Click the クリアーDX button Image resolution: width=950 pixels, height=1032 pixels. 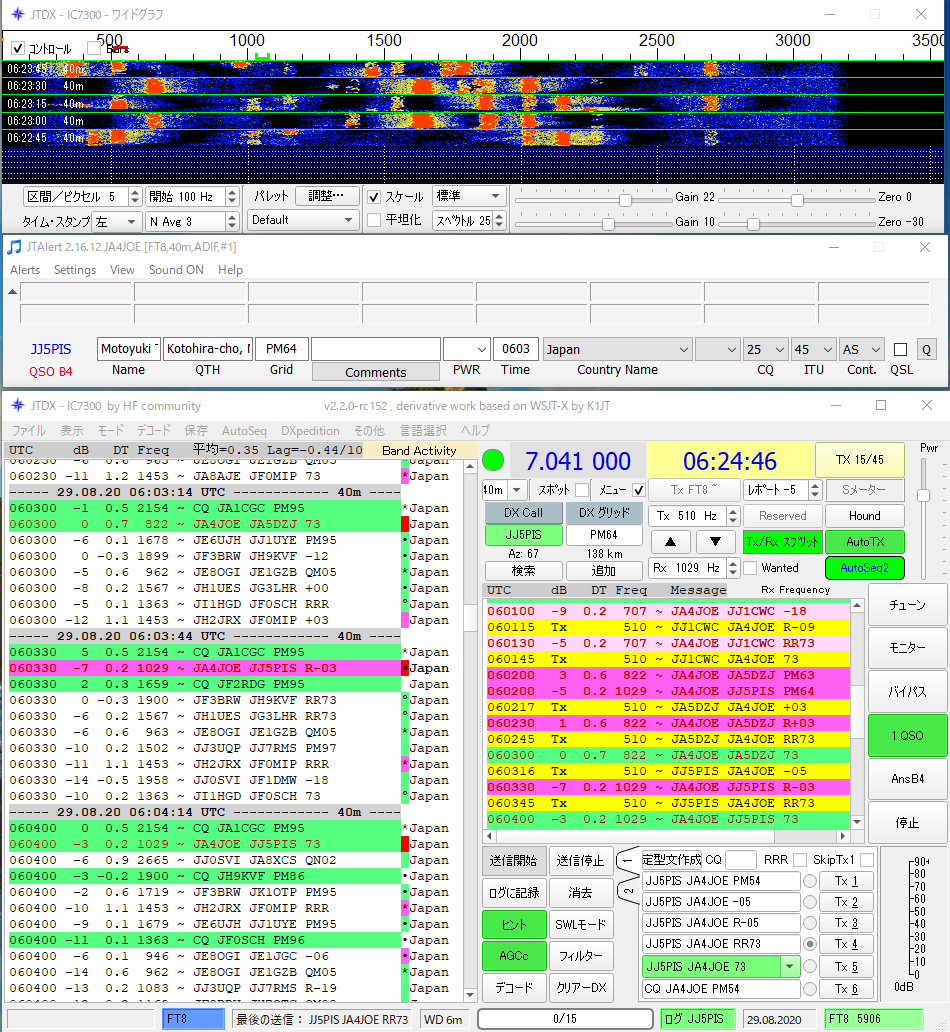click(x=580, y=988)
